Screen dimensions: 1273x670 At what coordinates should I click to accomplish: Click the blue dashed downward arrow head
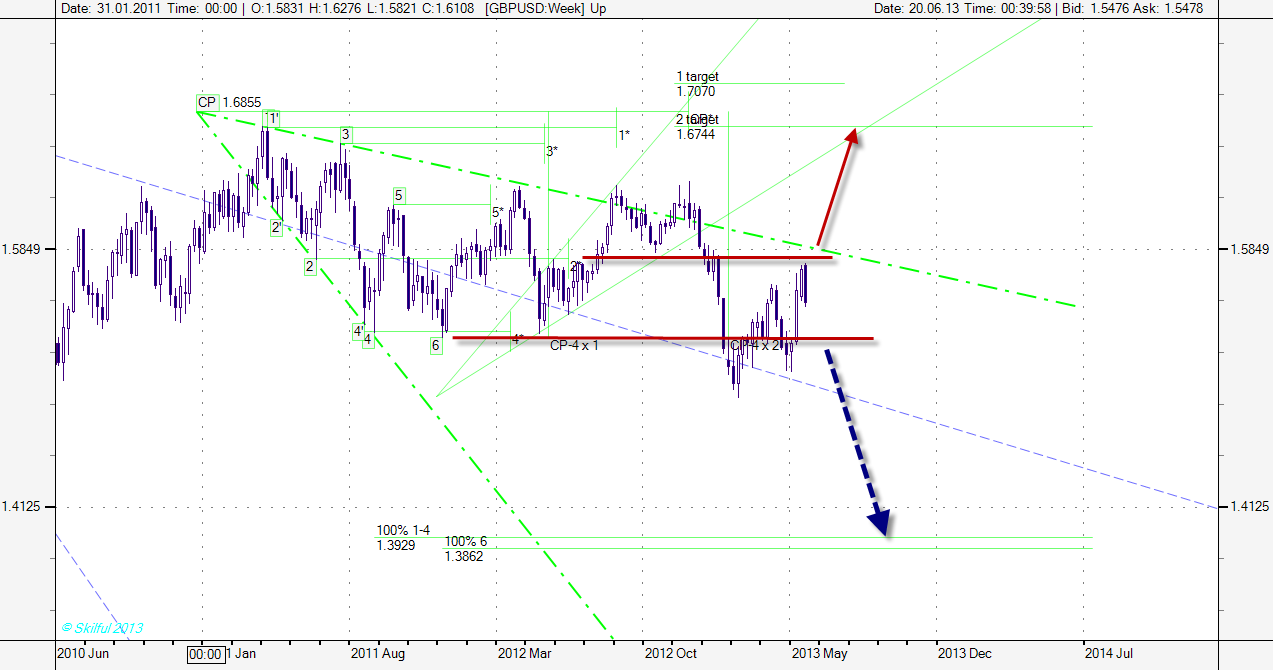click(x=879, y=522)
